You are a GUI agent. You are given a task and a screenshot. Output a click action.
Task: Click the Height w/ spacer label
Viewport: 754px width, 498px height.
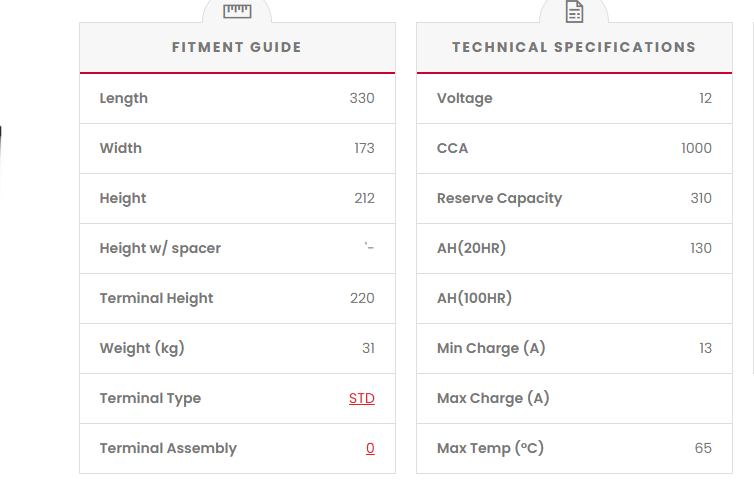pos(160,248)
